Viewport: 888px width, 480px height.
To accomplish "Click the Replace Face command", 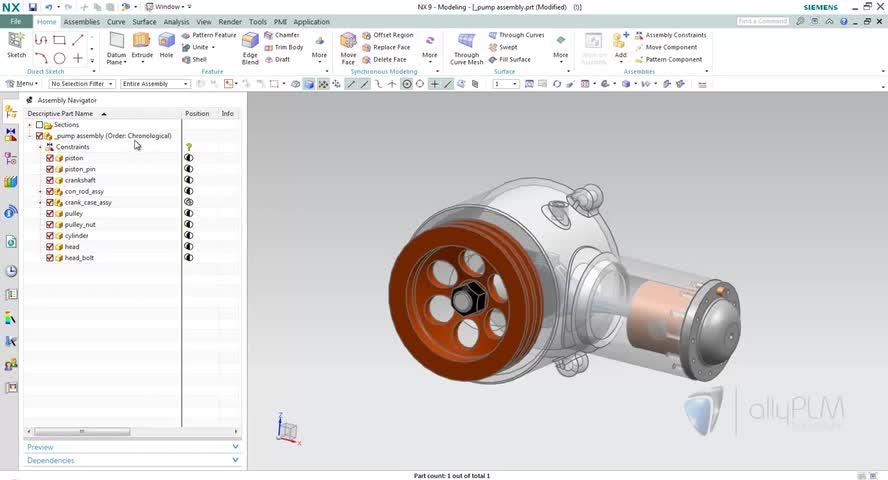I will [x=386, y=48].
